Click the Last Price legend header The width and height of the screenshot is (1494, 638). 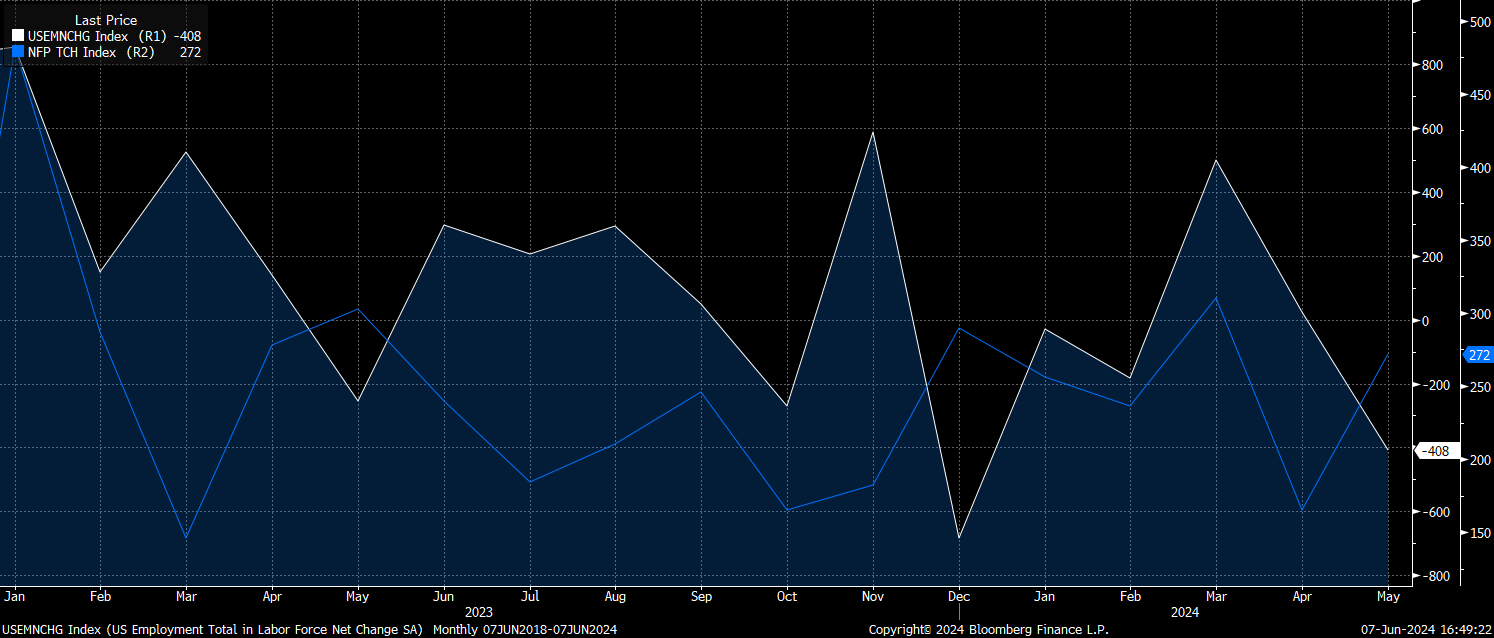[x=106, y=20]
